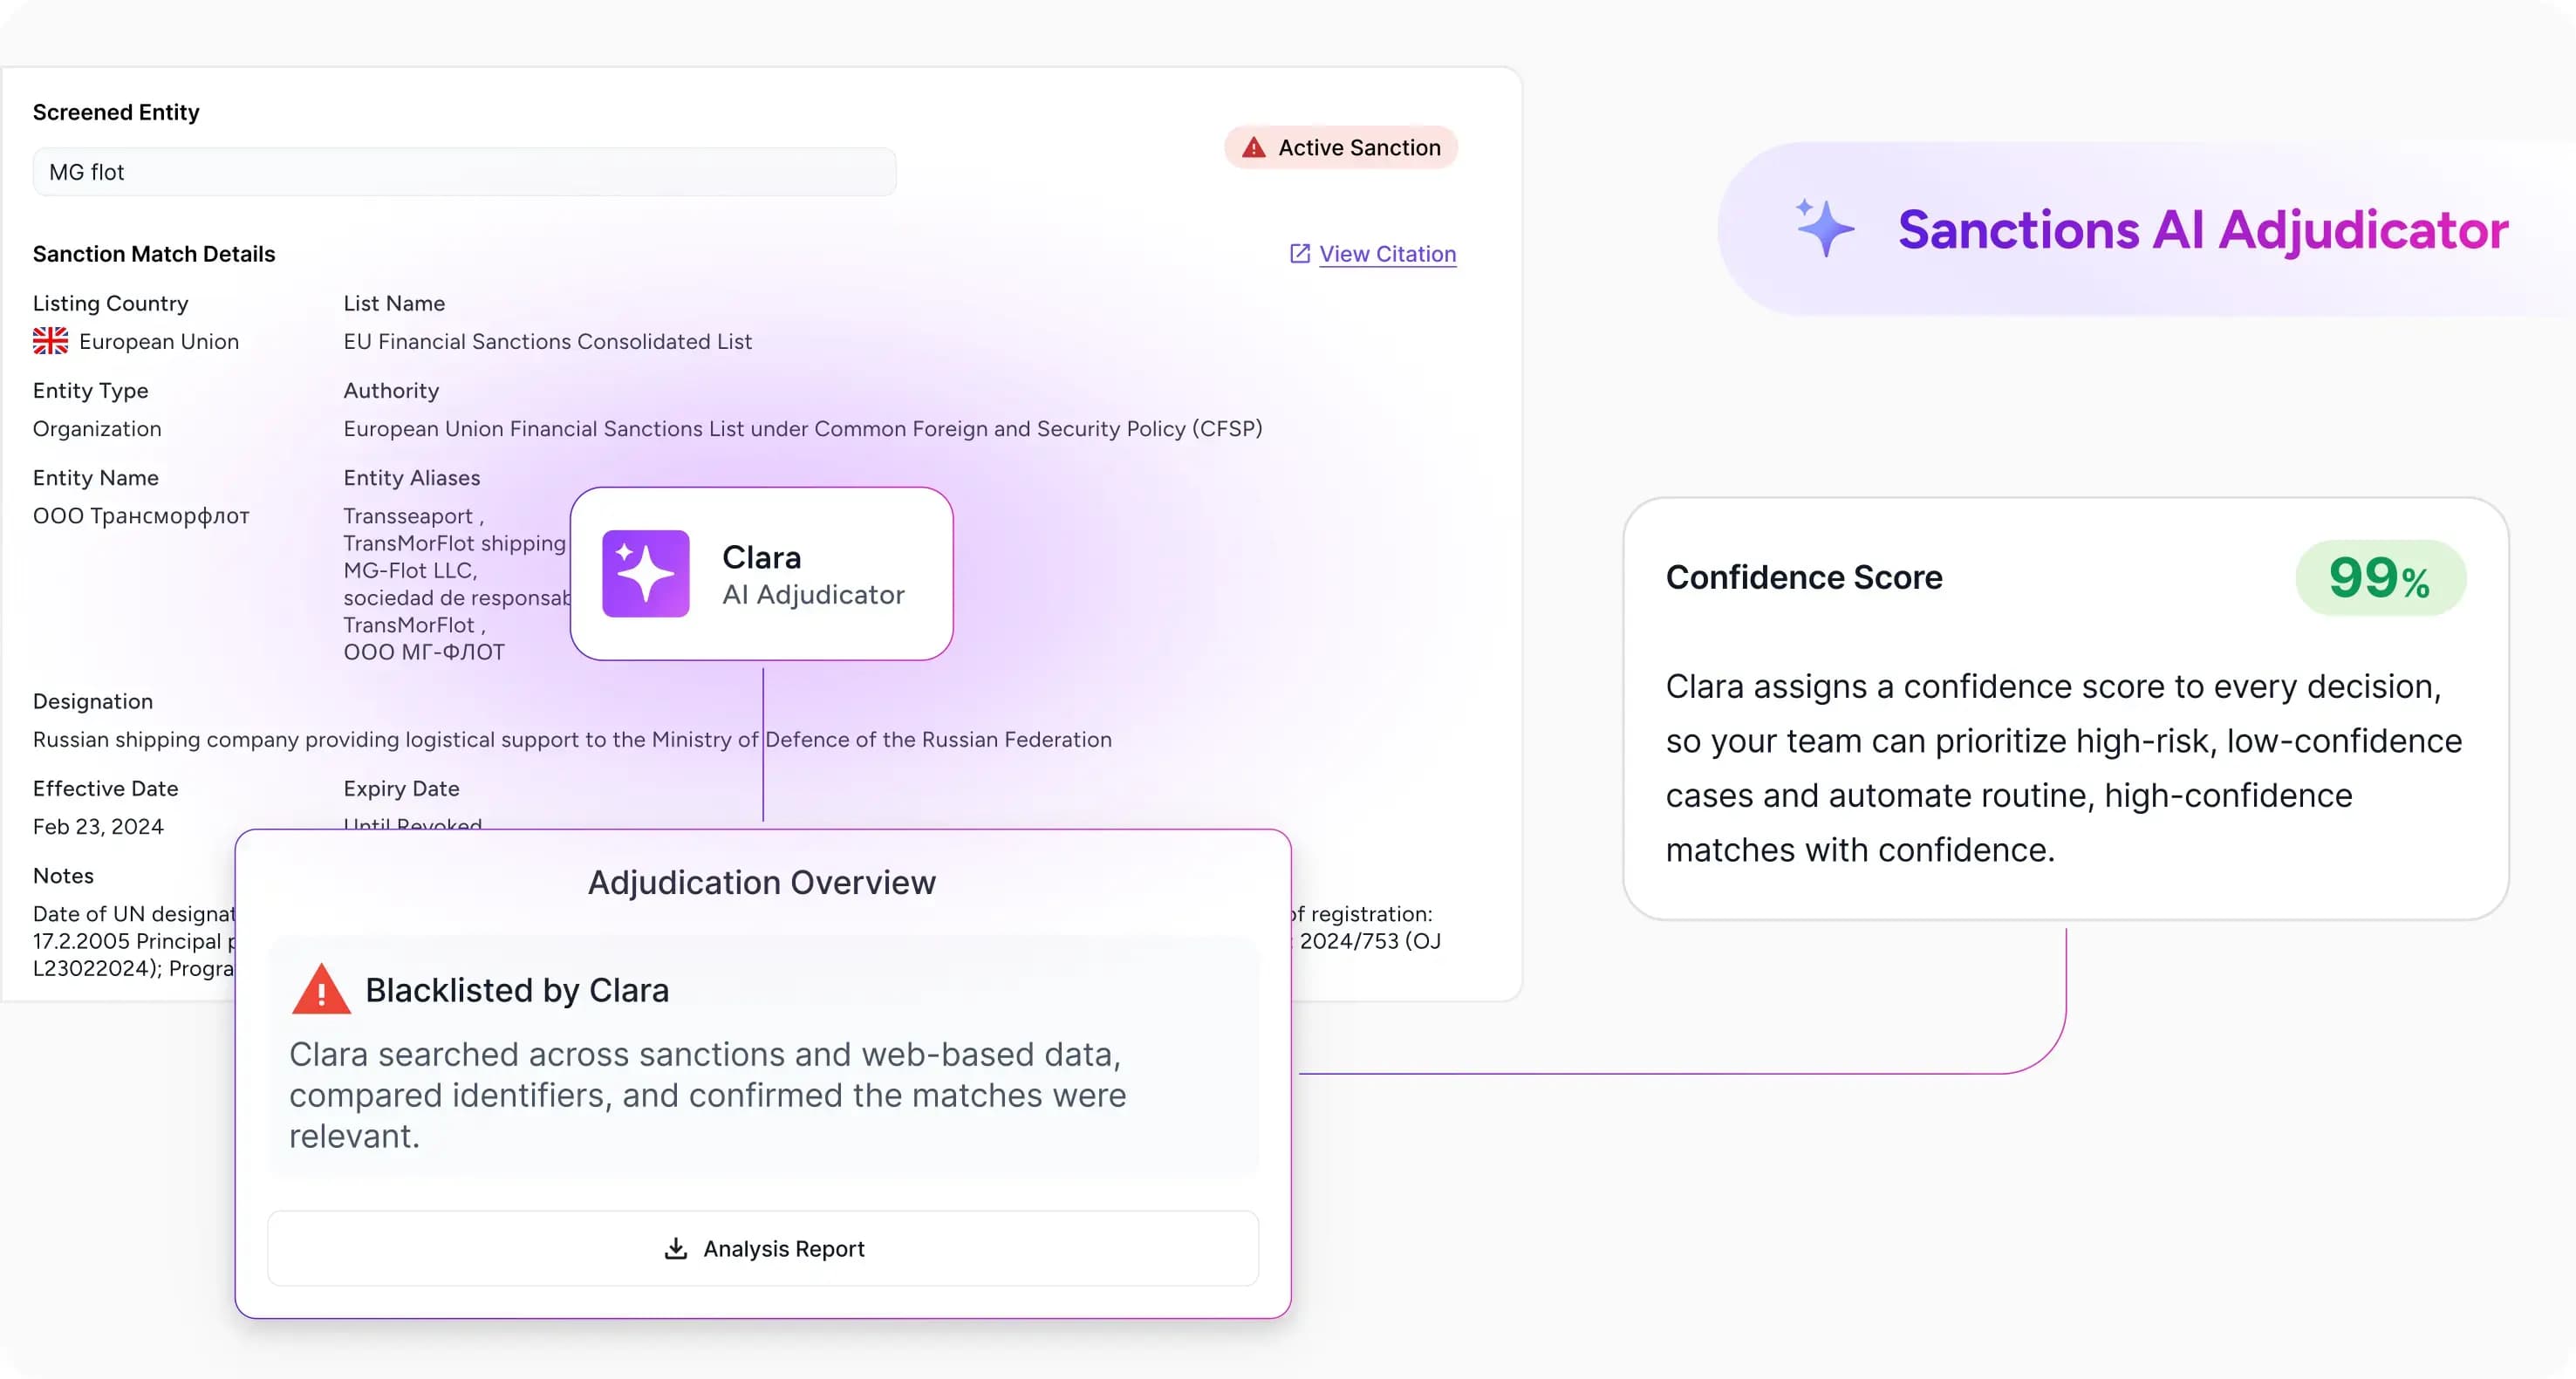Click the Confidence Score heading
2576x1379 pixels.
click(x=1803, y=577)
